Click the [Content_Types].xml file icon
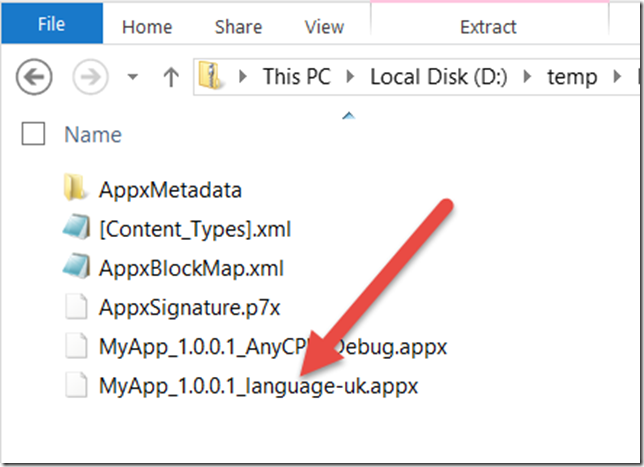The height and width of the screenshot is (467, 644). [76, 227]
